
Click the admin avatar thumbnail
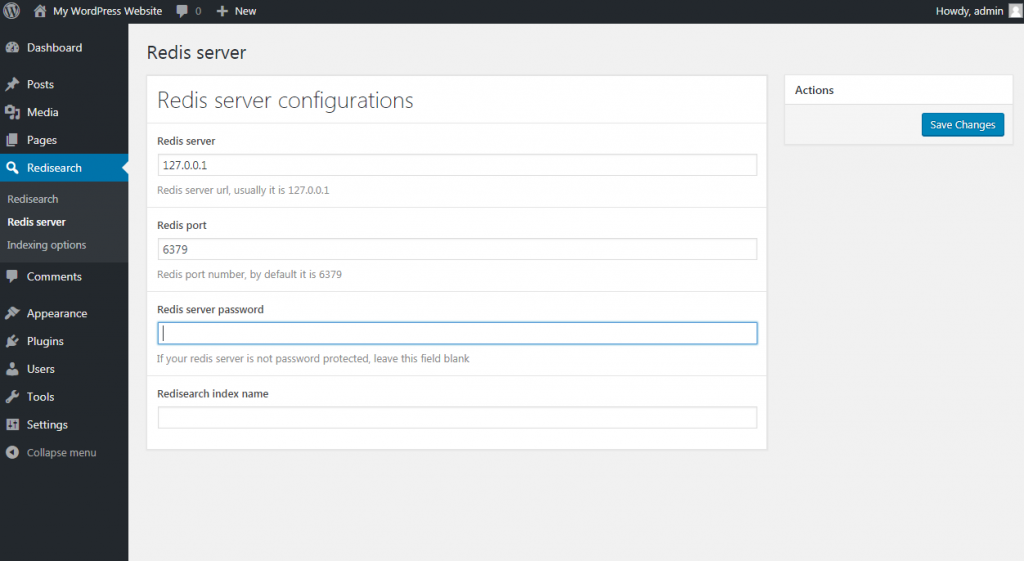tap(1015, 11)
